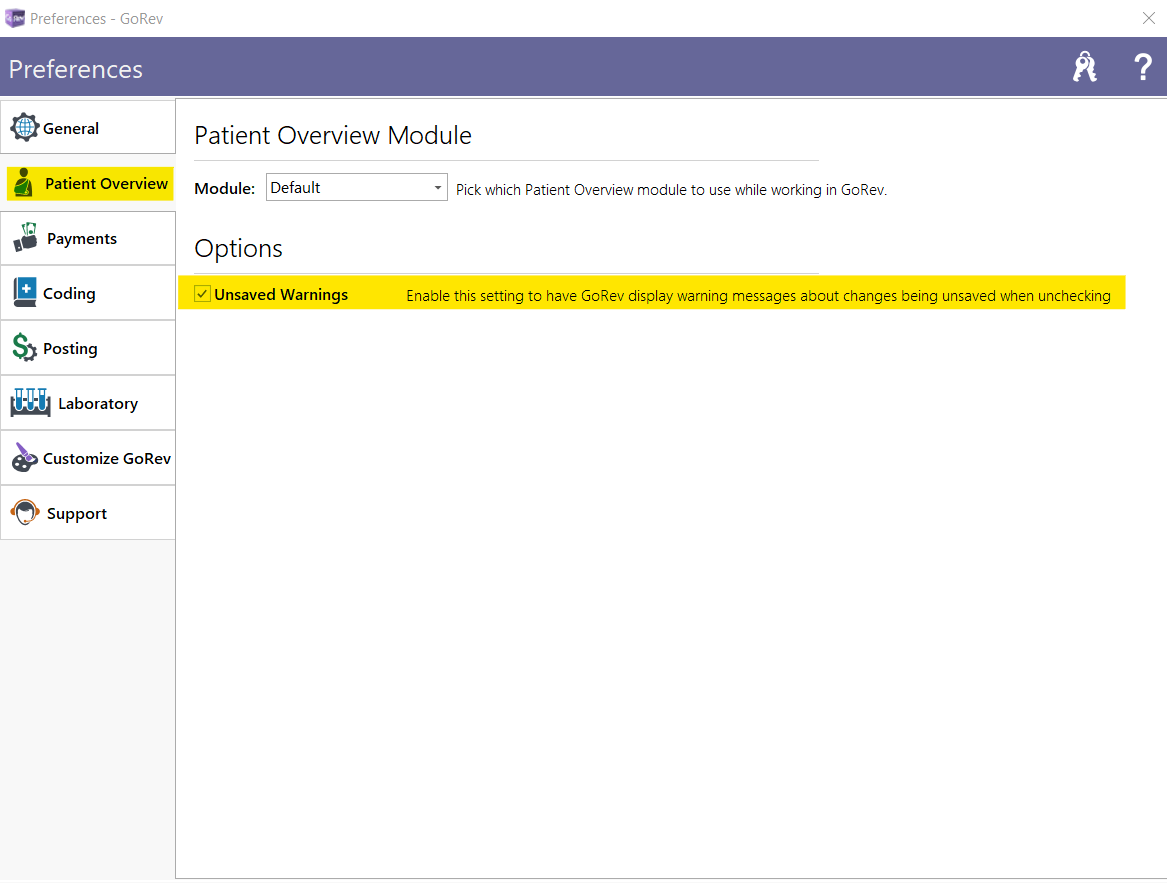Click the 'Pick which Patient Overview module' description
The image size is (1167, 888).
tap(671, 190)
